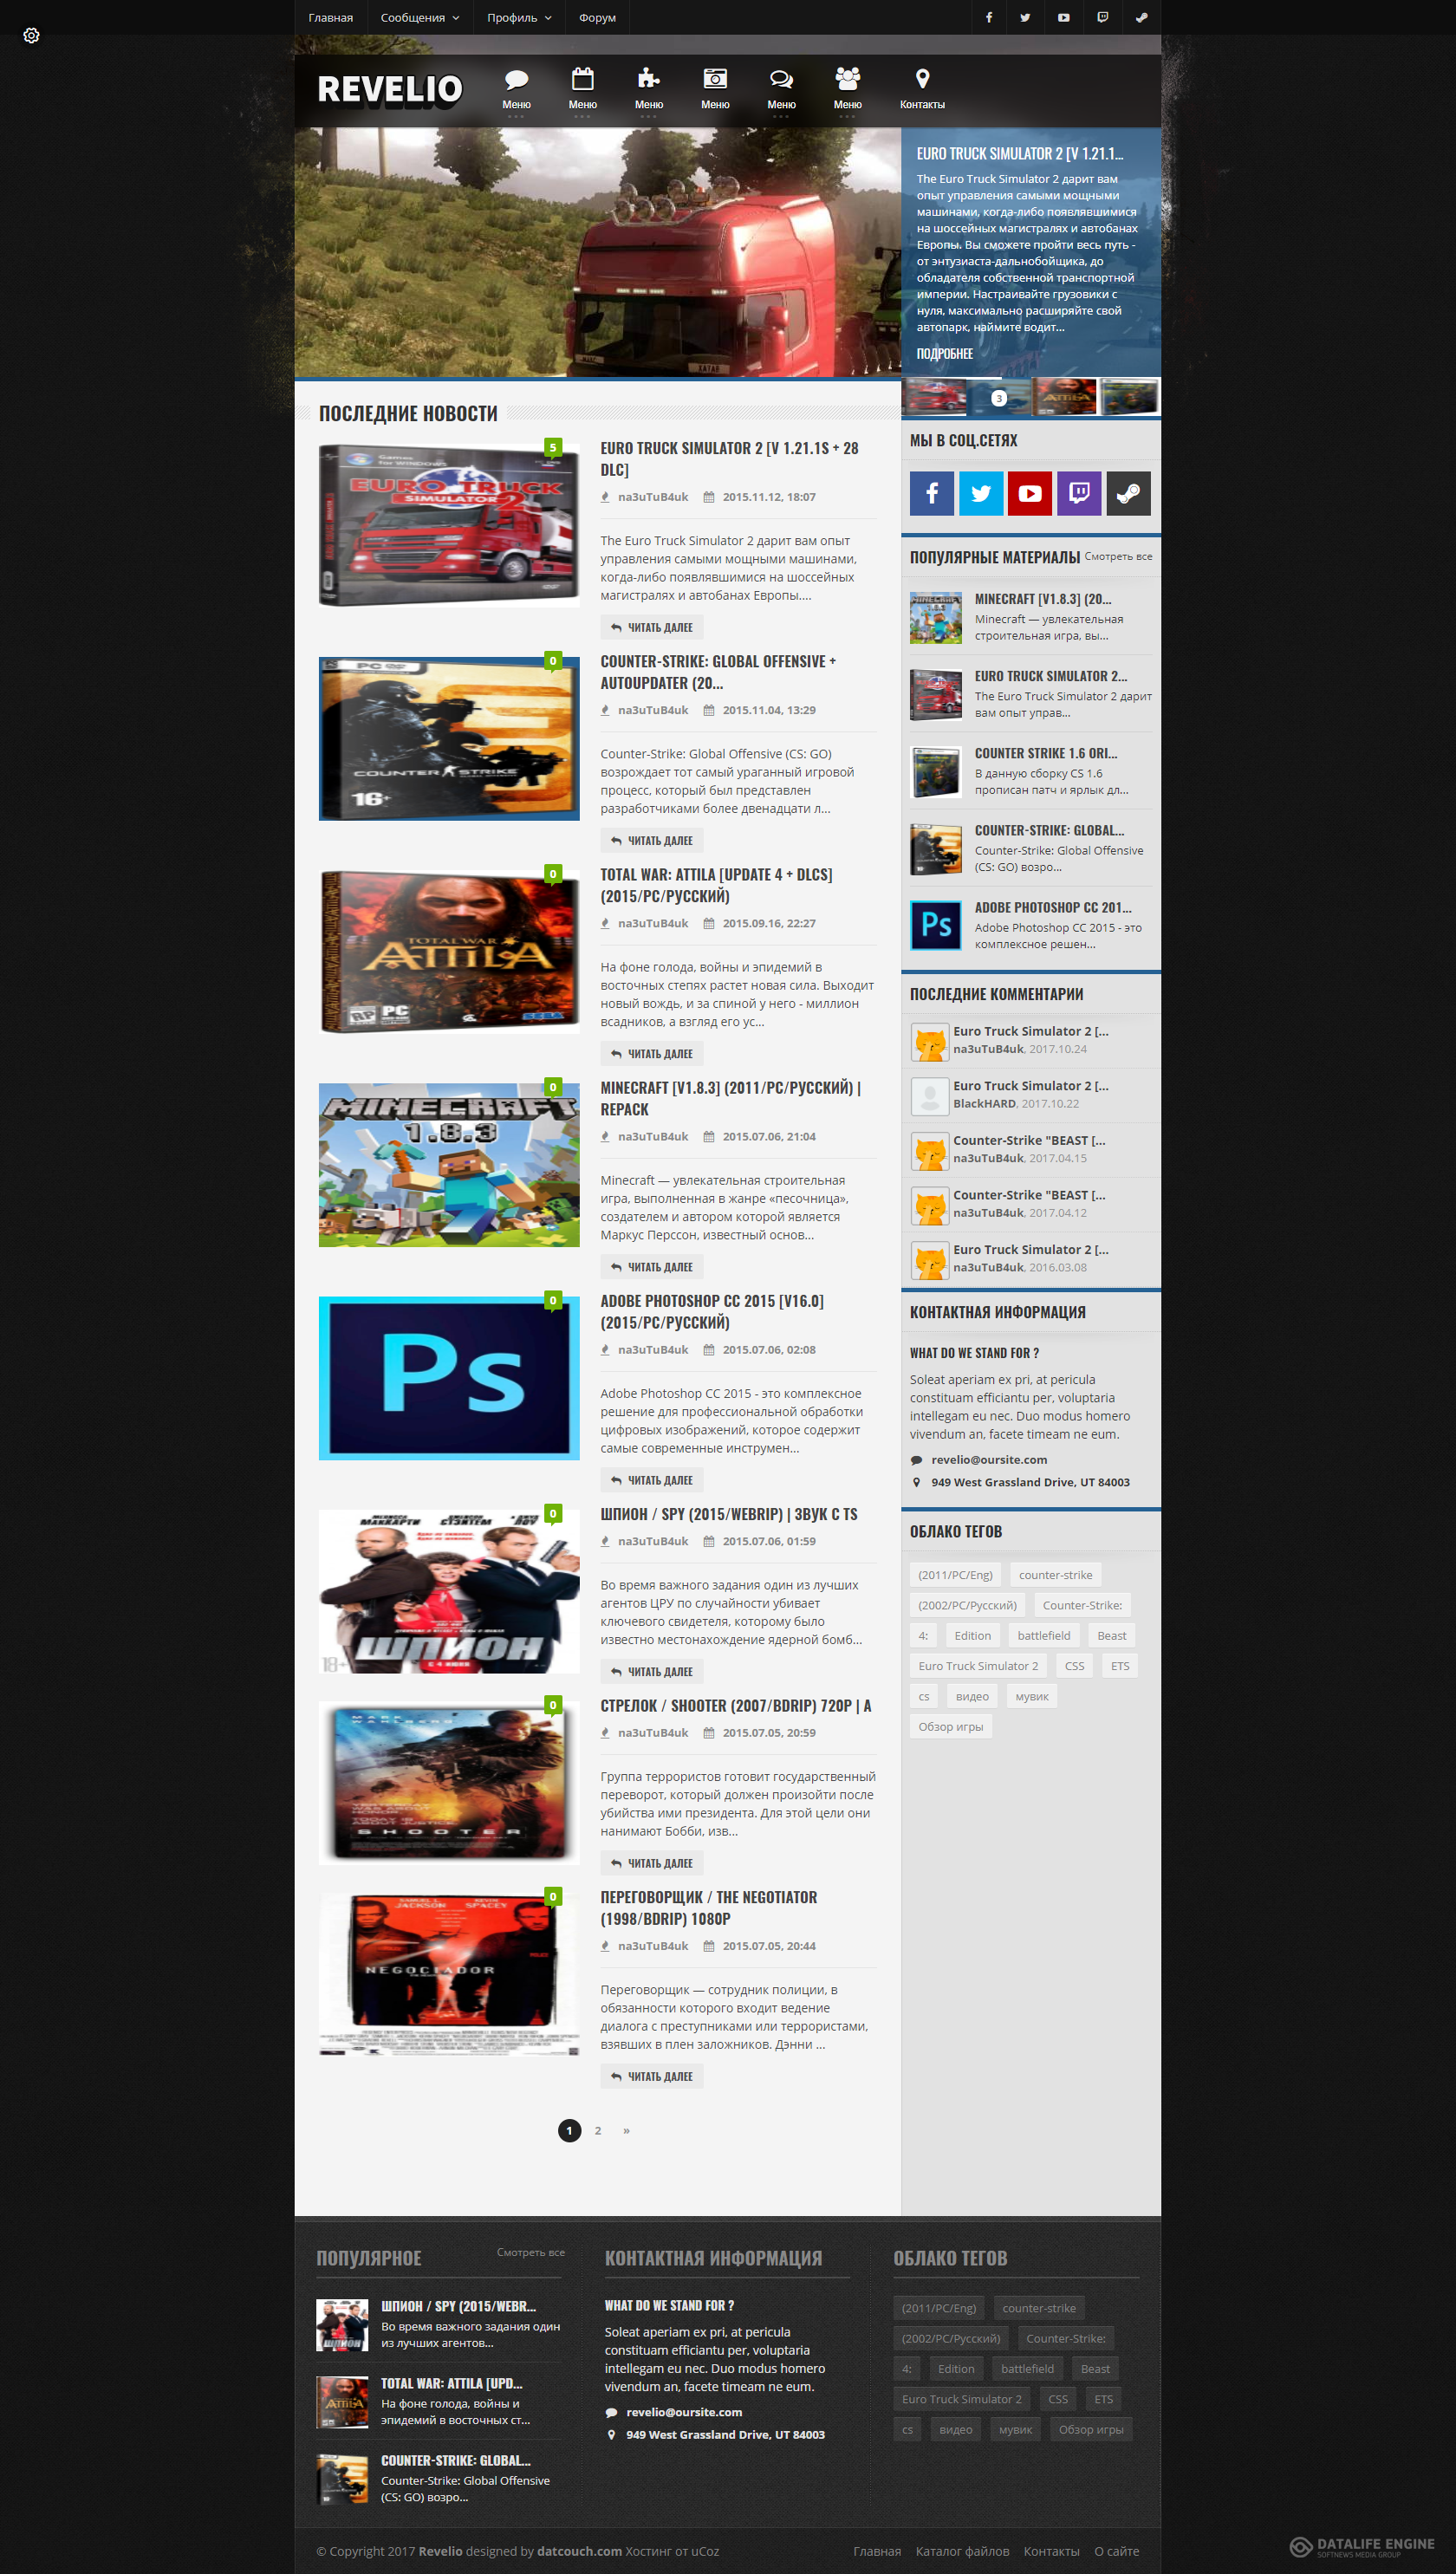Click the comment count badge on Euro Truck post
The image size is (1456, 2574).
coord(553,447)
